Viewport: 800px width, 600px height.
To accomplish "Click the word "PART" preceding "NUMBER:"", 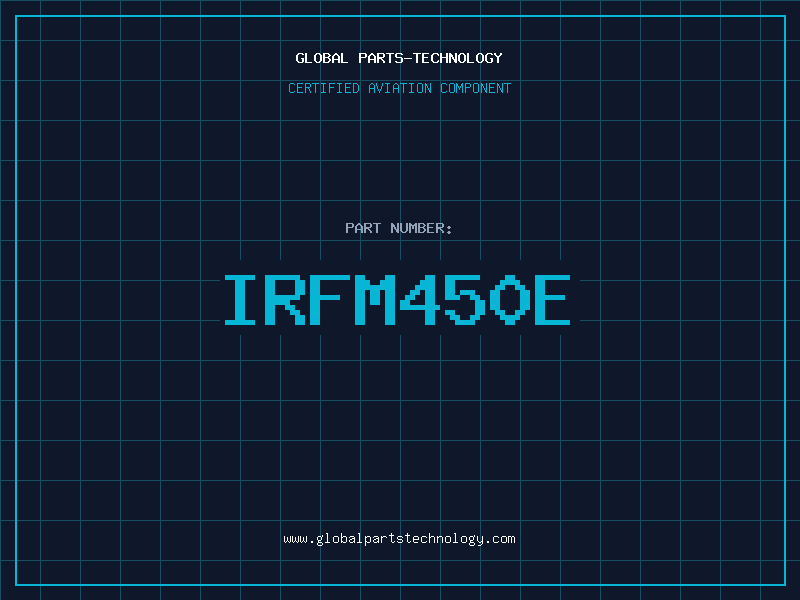I will [x=363, y=228].
